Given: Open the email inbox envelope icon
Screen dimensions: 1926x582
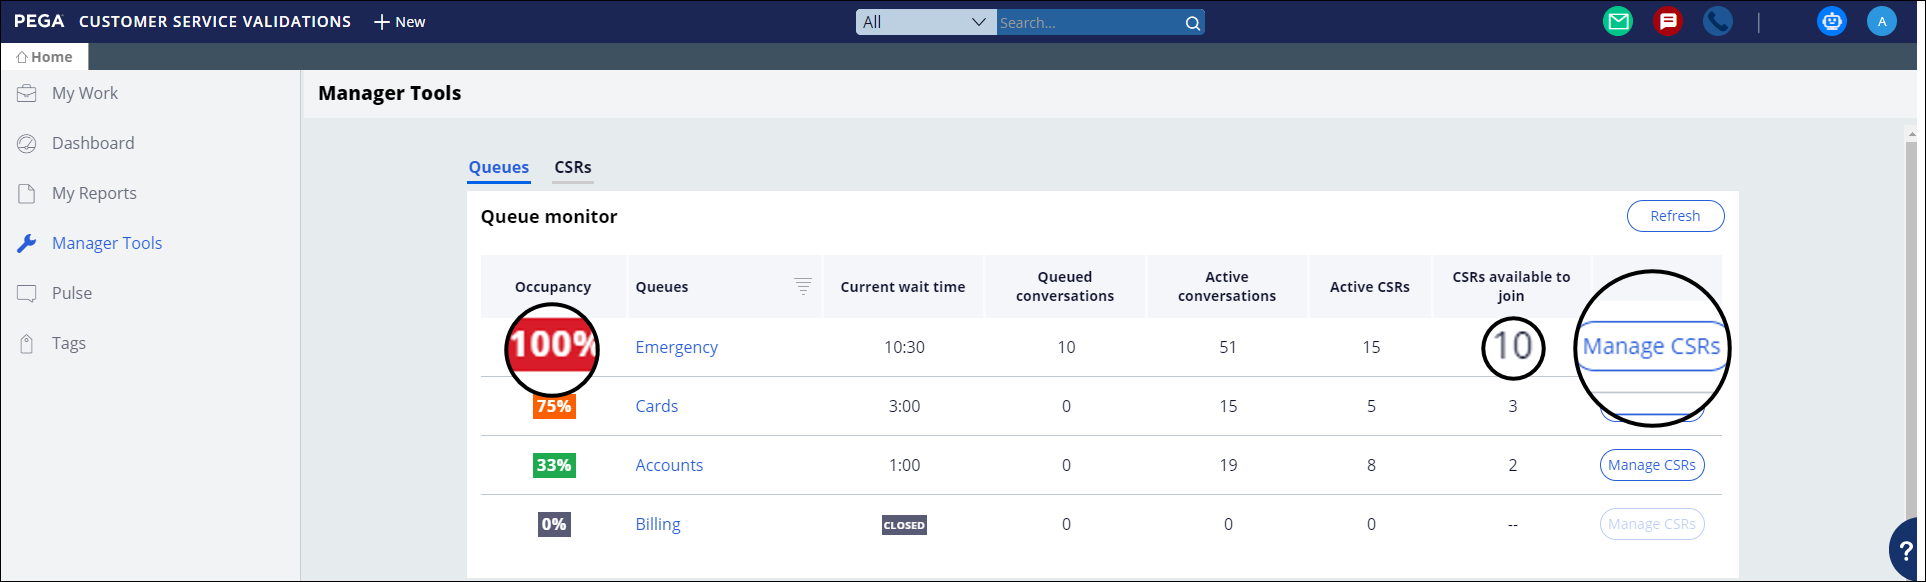Looking at the screenshot, I should 1617,21.
